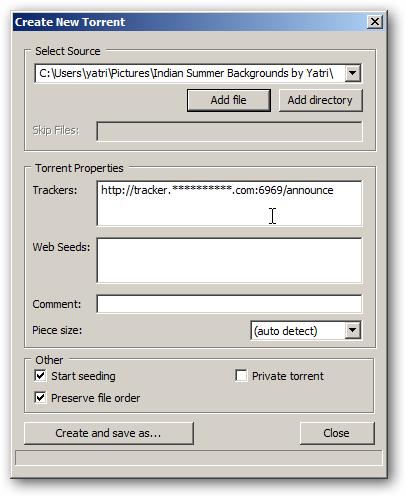Click the Comment input field
406x497 pixels.
(x=229, y=304)
